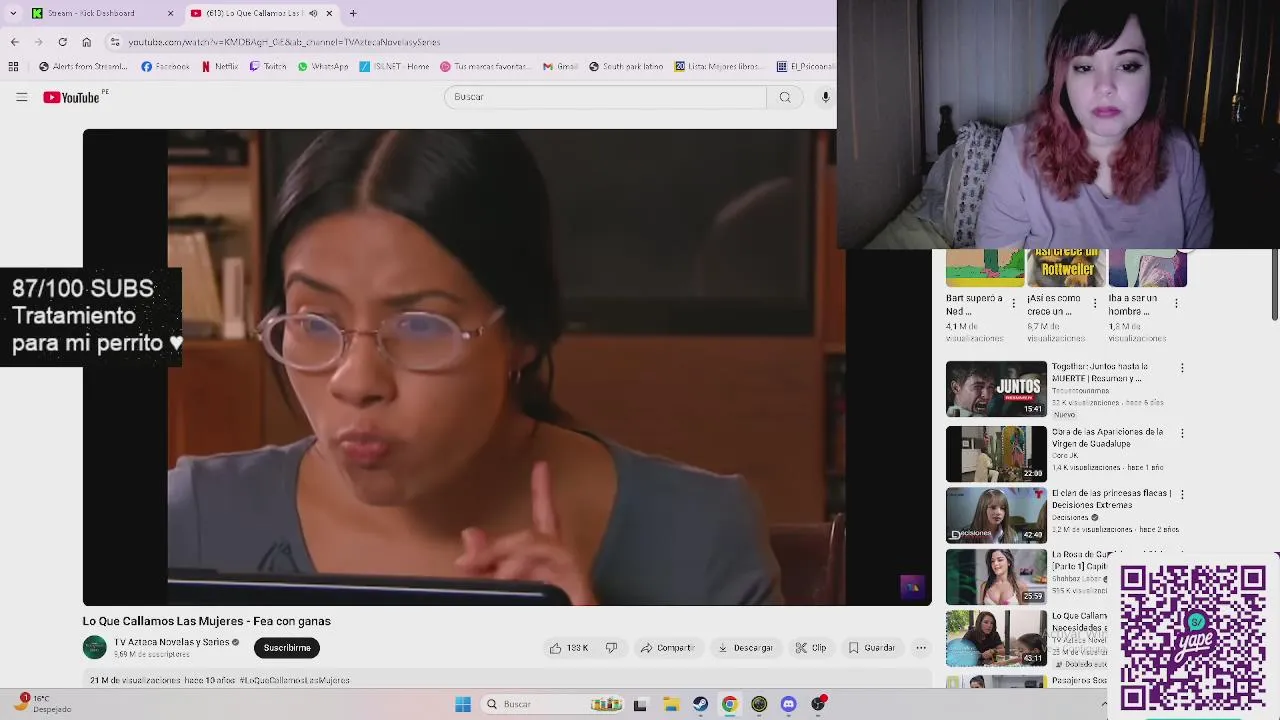The height and width of the screenshot is (720, 1280).
Task: Click the YouTube search magnifier button
Action: [785, 97]
